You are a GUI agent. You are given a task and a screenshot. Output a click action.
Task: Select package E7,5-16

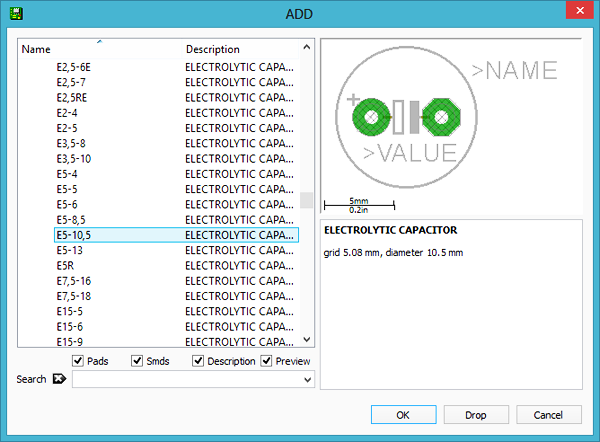(176, 281)
